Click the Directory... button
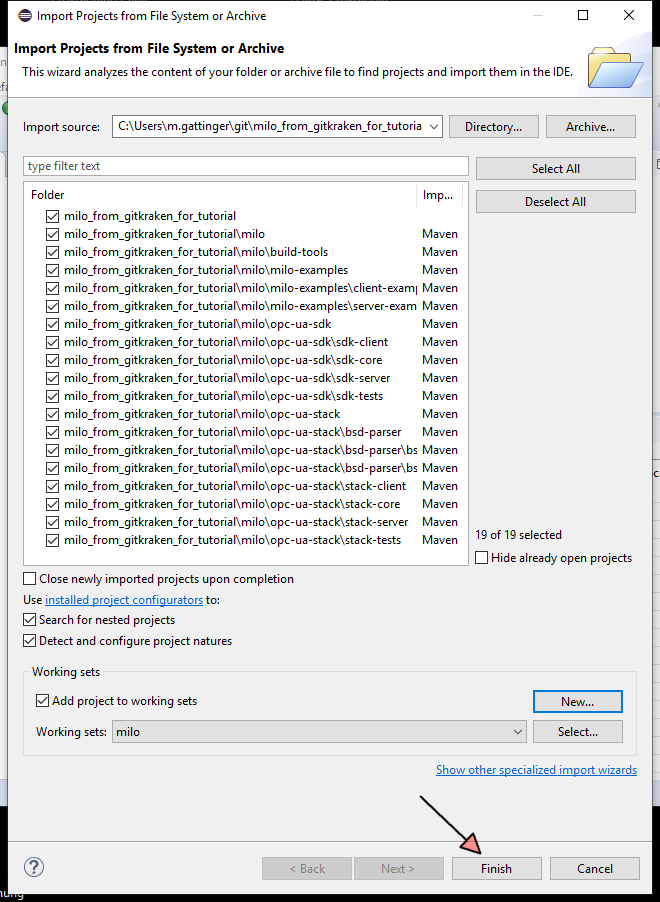The image size is (660, 902). (x=494, y=127)
